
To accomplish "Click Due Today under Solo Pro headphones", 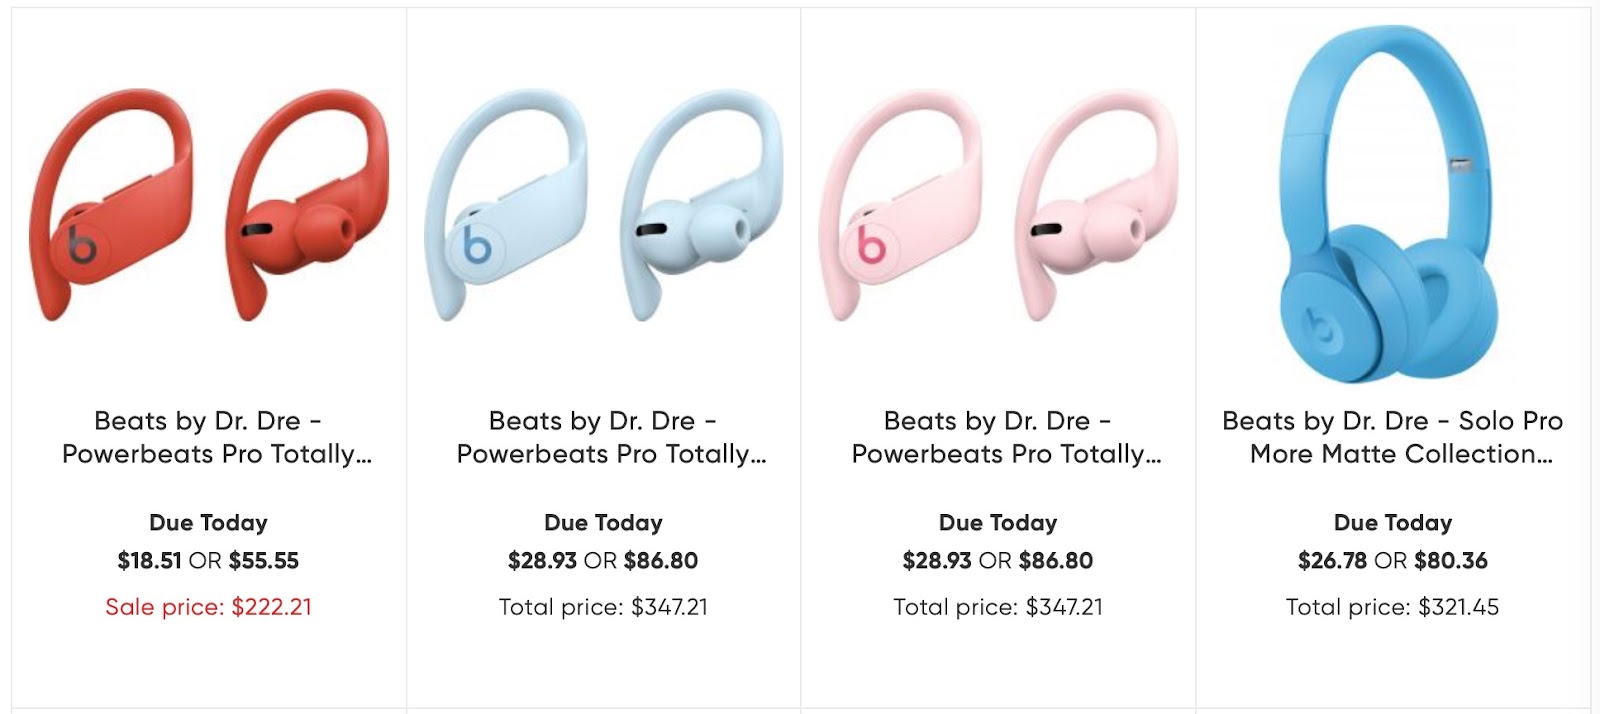I will coord(1393,523).
